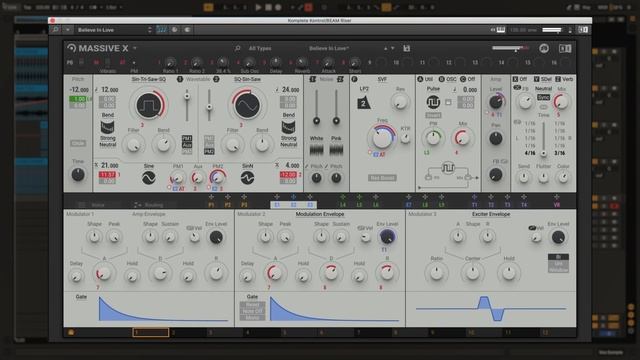Select oscillator 2 Bend mode icon
The image size is (640, 360).
coord(288,127)
